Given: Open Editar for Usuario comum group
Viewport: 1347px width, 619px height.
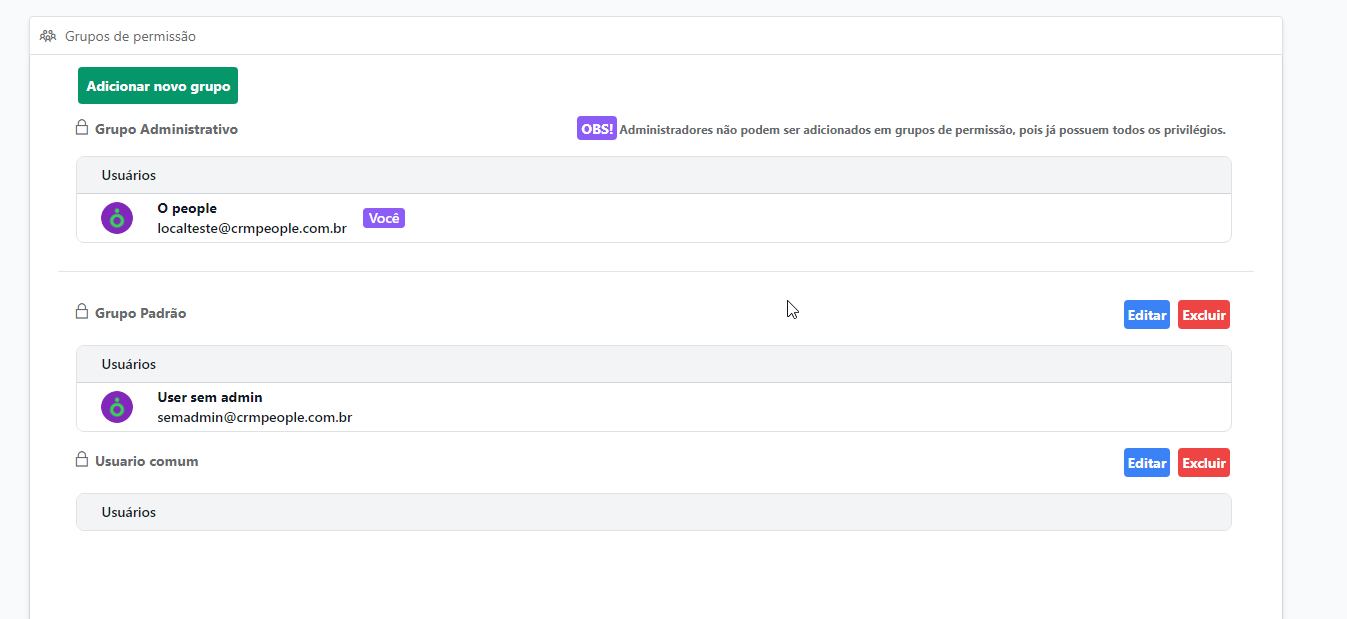Looking at the screenshot, I should click(1146, 463).
